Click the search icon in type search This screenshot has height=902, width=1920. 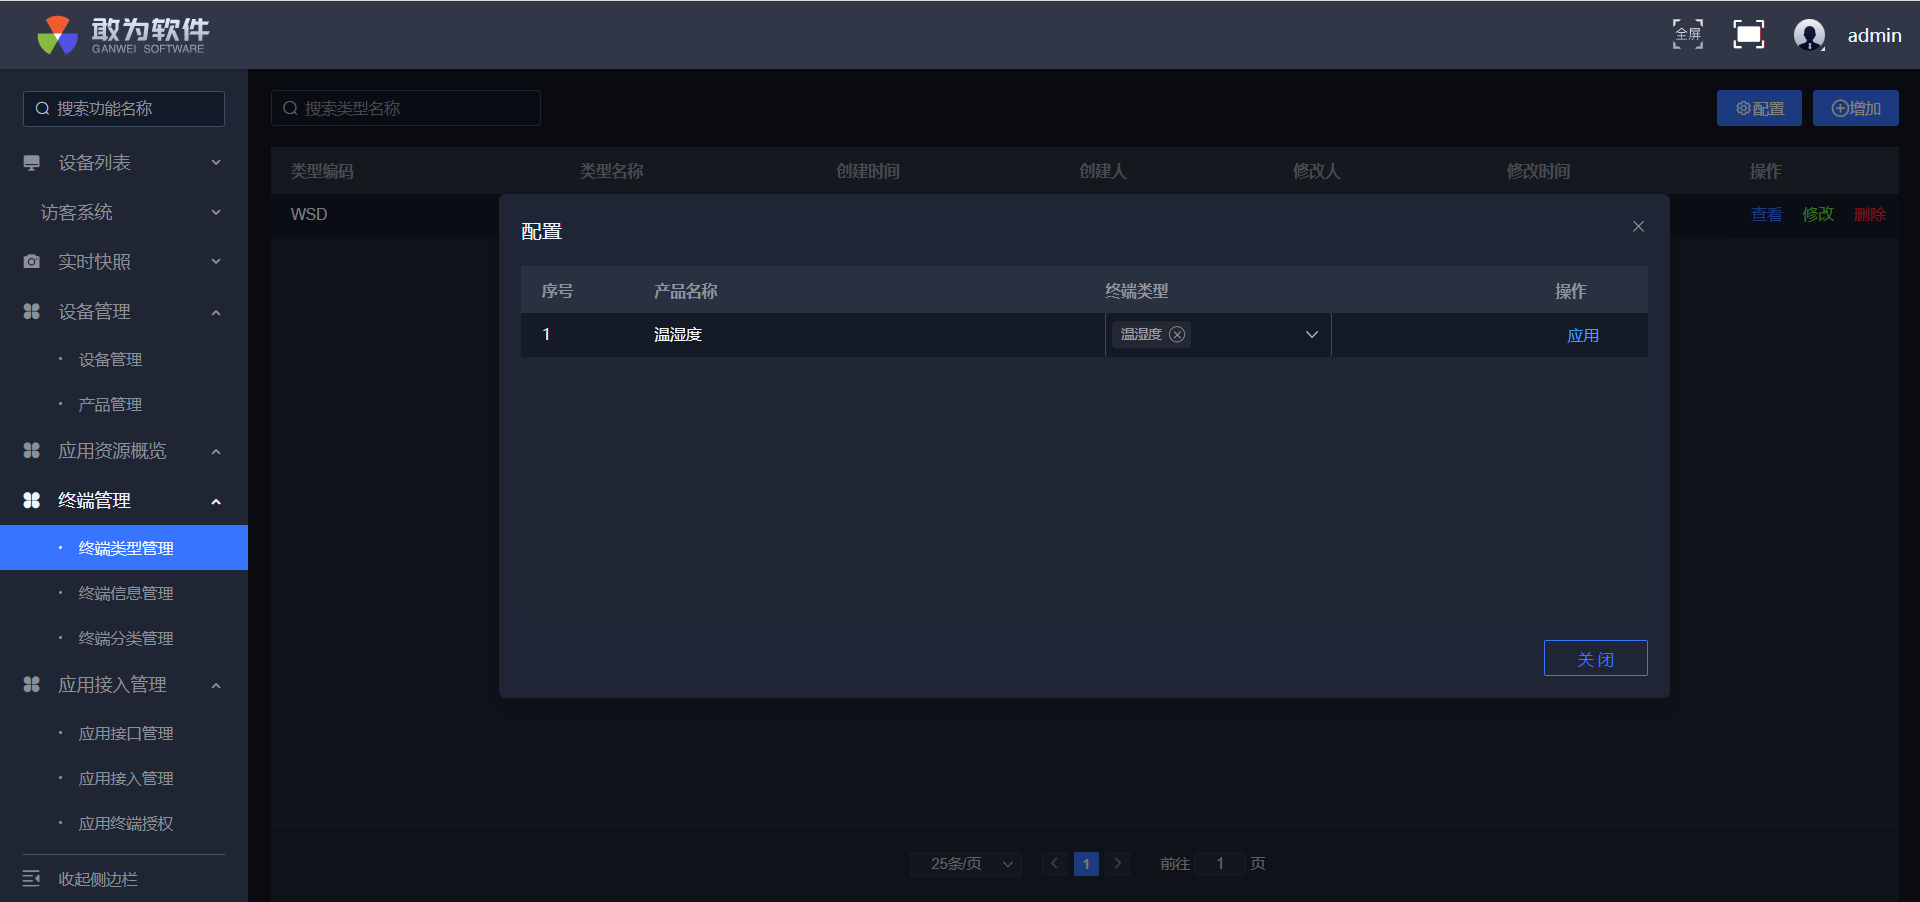(290, 109)
